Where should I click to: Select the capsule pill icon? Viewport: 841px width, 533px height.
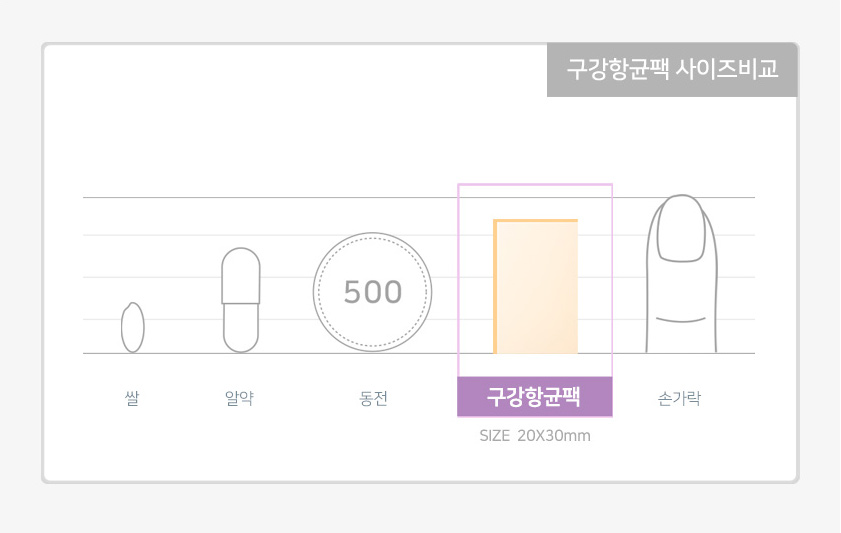[x=241, y=300]
